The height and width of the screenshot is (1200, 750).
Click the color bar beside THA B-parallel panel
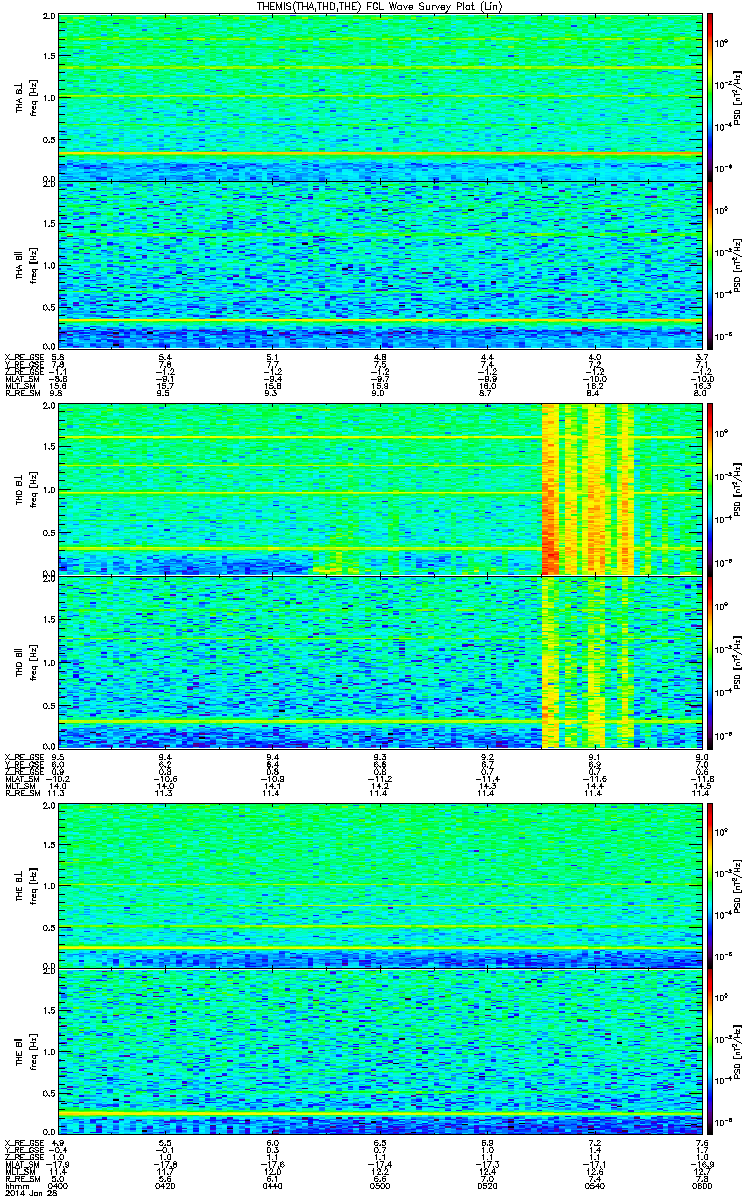click(711, 265)
